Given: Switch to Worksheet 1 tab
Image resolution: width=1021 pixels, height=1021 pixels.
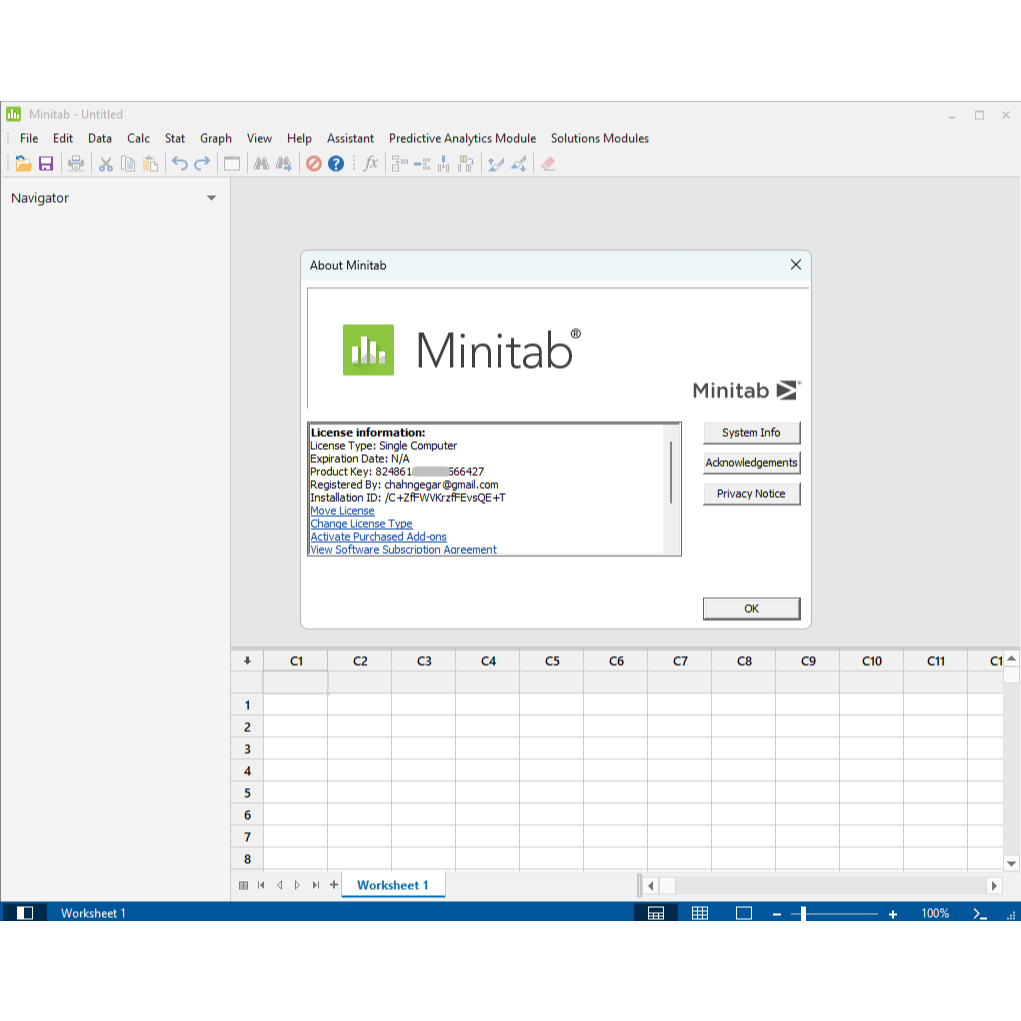Looking at the screenshot, I should [393, 885].
